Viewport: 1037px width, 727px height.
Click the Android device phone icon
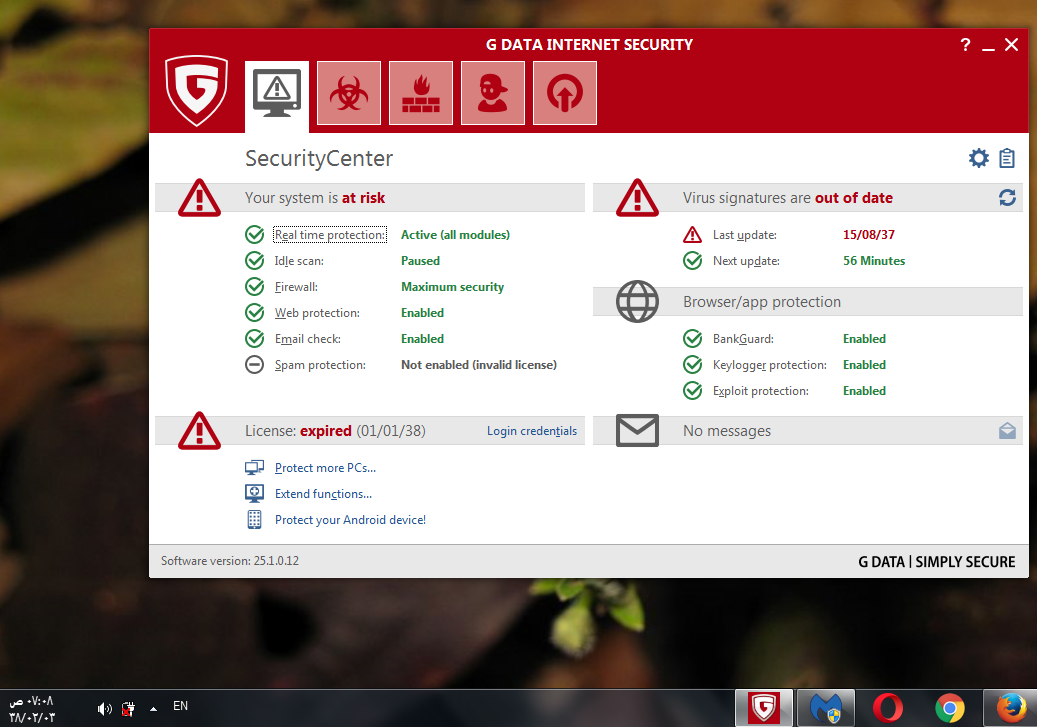pos(255,520)
